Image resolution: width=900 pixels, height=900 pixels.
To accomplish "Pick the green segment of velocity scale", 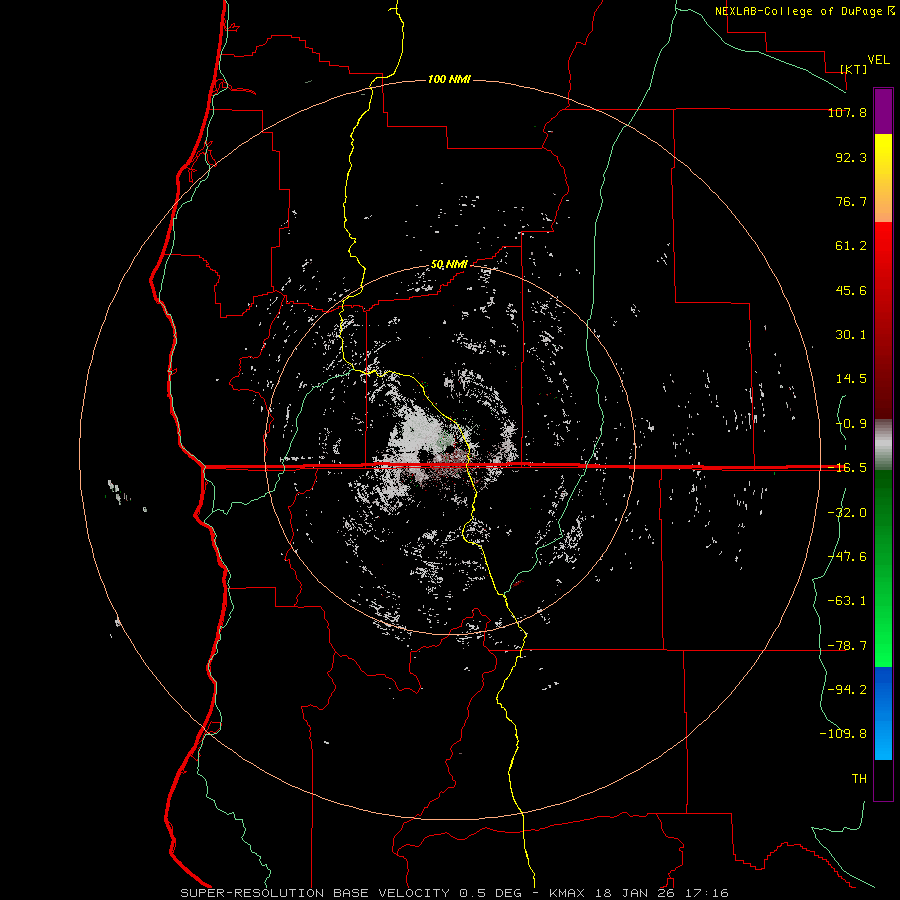I will (x=883, y=568).
